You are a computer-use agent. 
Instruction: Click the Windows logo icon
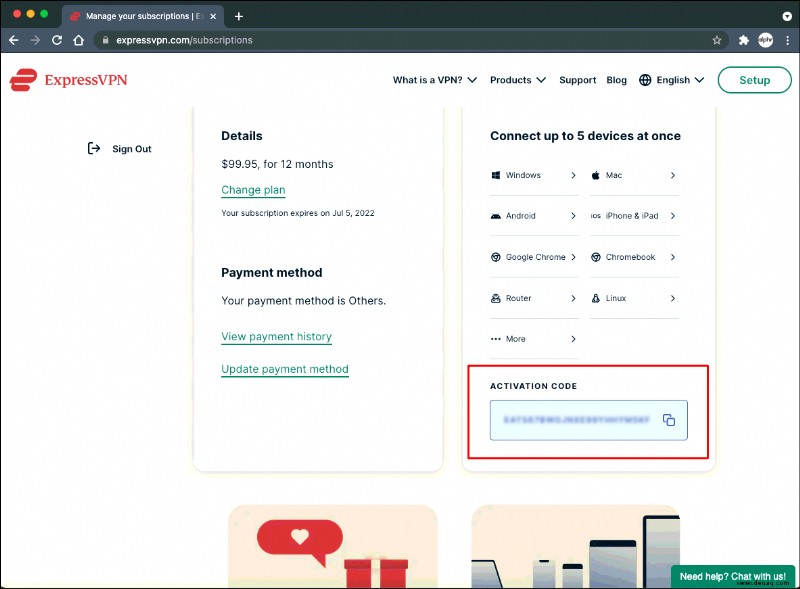[495, 175]
